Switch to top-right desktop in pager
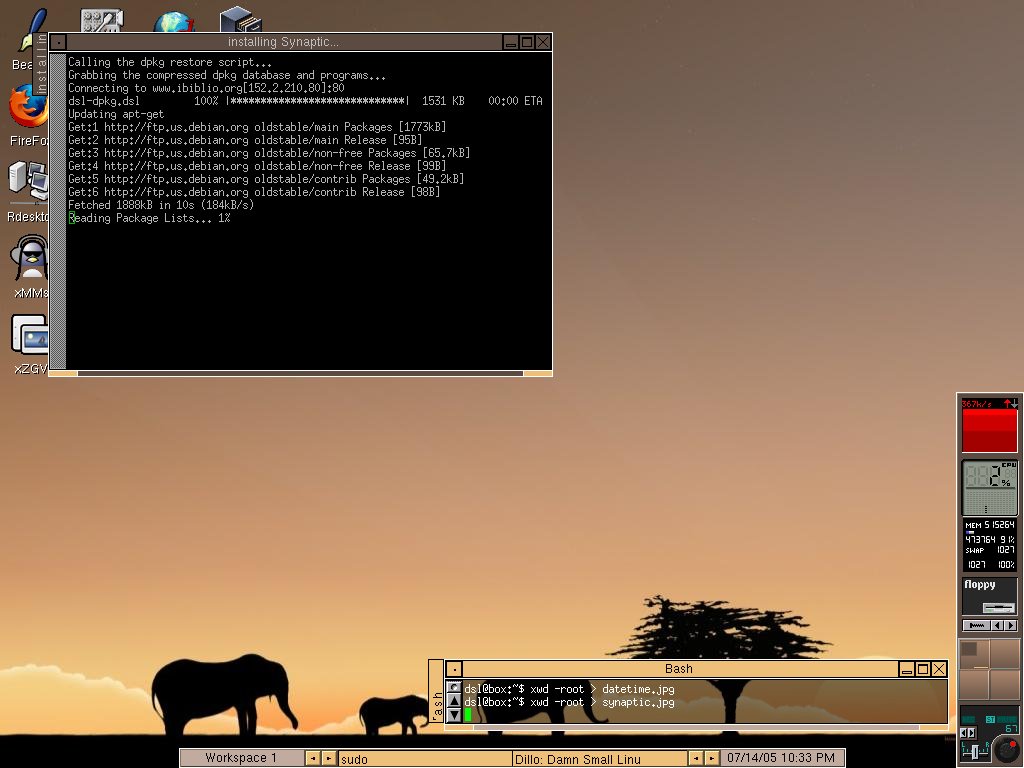1024x768 pixels. tap(1004, 654)
